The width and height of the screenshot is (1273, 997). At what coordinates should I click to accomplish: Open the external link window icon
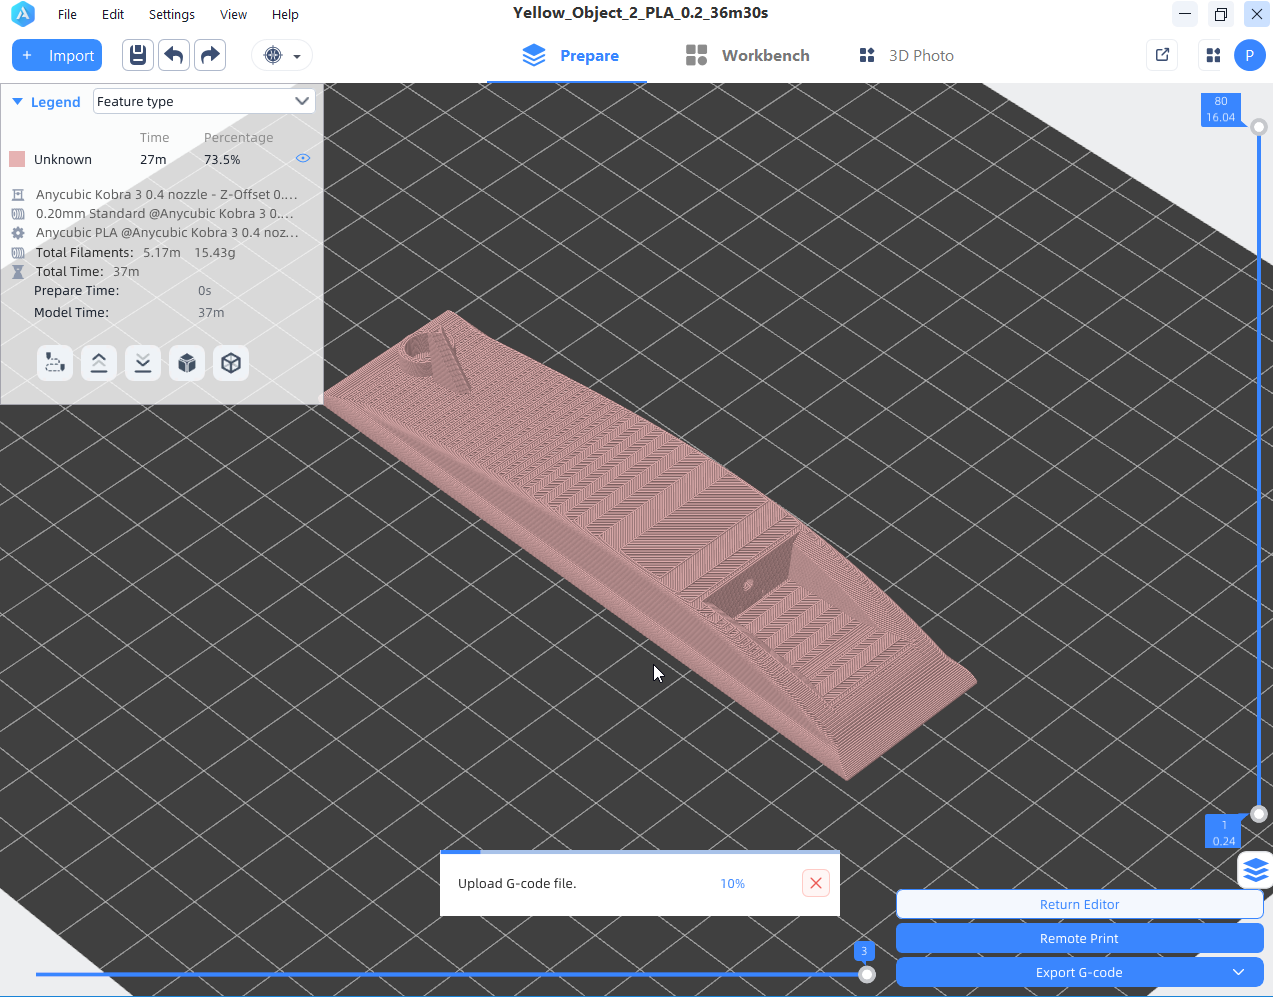tap(1162, 55)
